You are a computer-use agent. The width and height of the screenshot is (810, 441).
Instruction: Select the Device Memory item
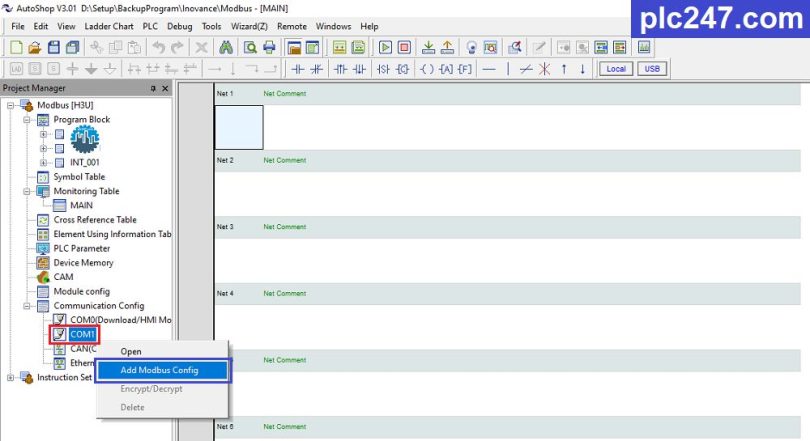tap(83, 263)
